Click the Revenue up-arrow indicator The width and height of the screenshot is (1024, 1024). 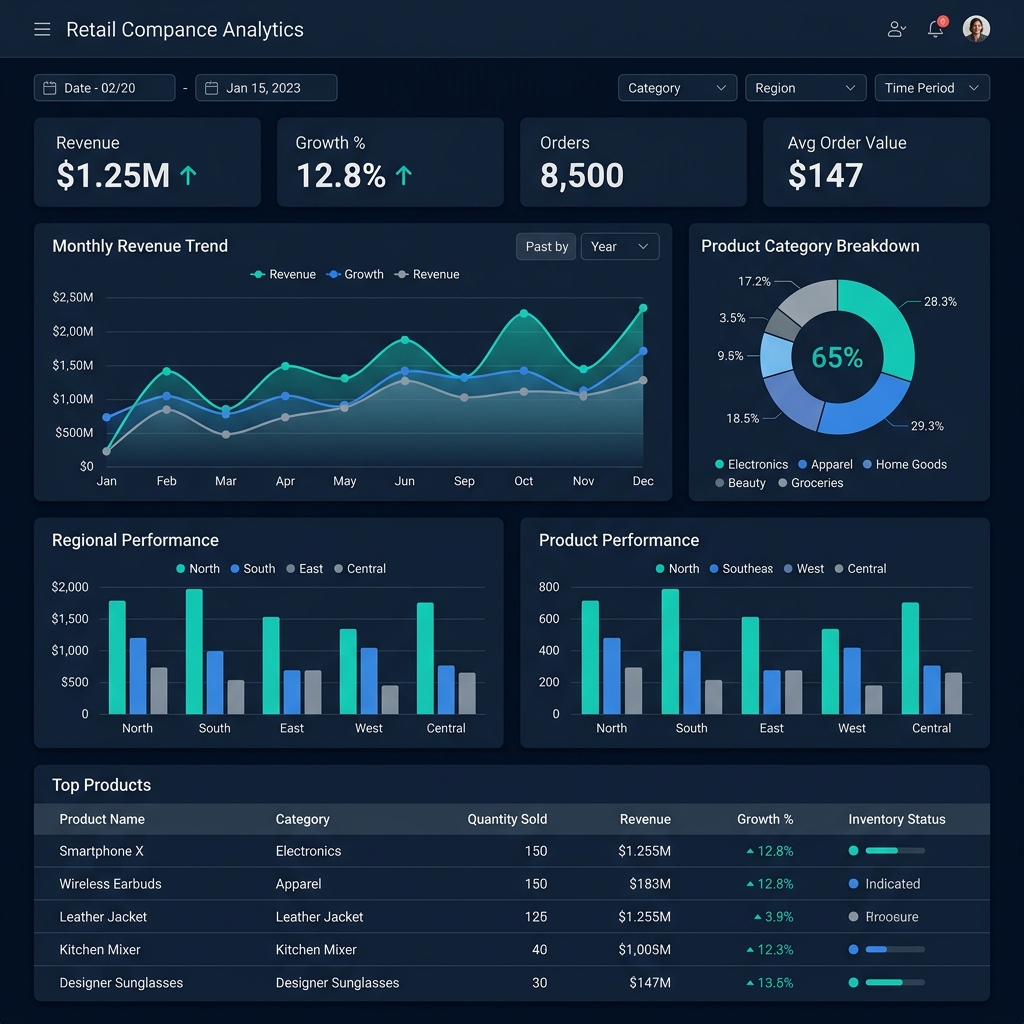coord(188,175)
